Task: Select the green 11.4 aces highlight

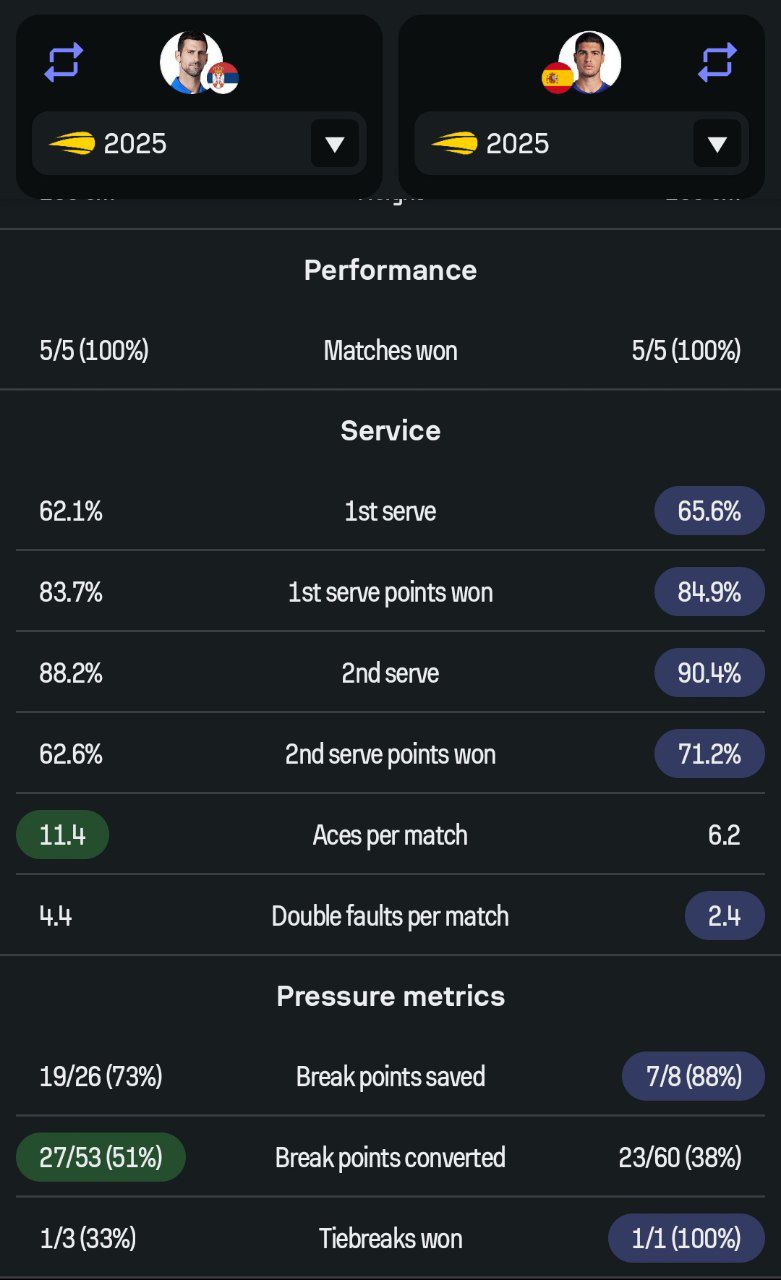Action: coord(62,835)
